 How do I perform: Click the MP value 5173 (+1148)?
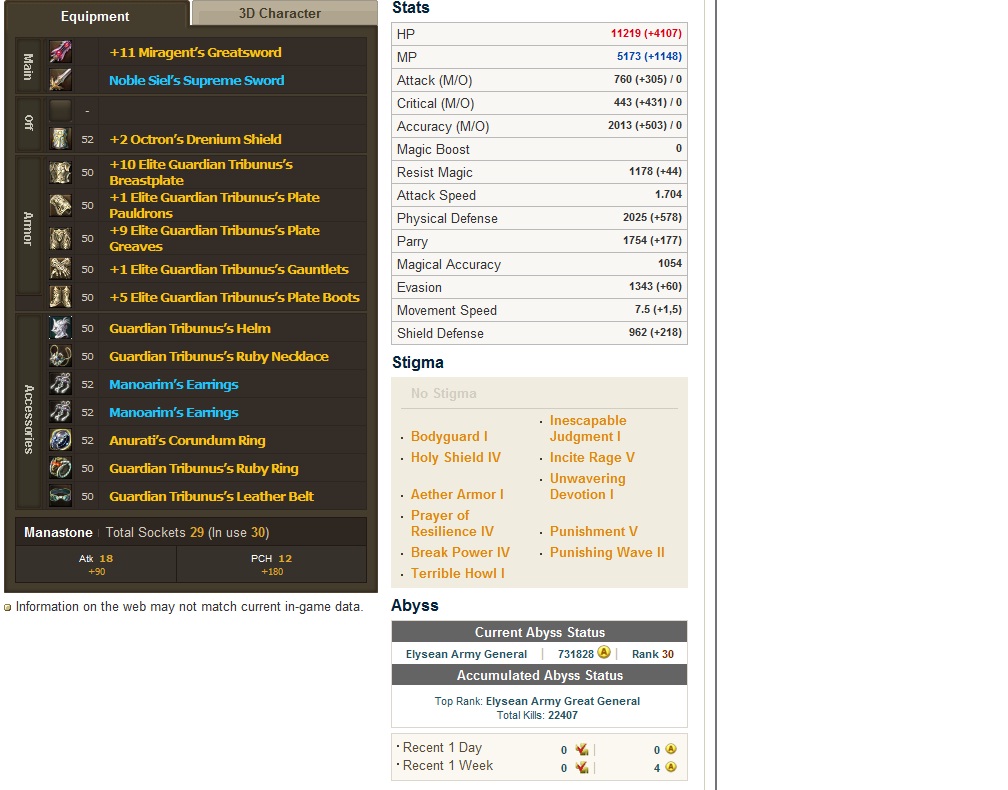tap(649, 57)
